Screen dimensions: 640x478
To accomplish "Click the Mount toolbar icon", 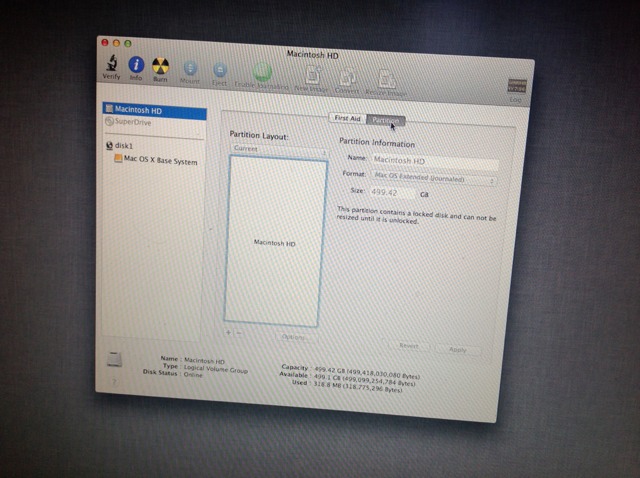I will click(190, 69).
